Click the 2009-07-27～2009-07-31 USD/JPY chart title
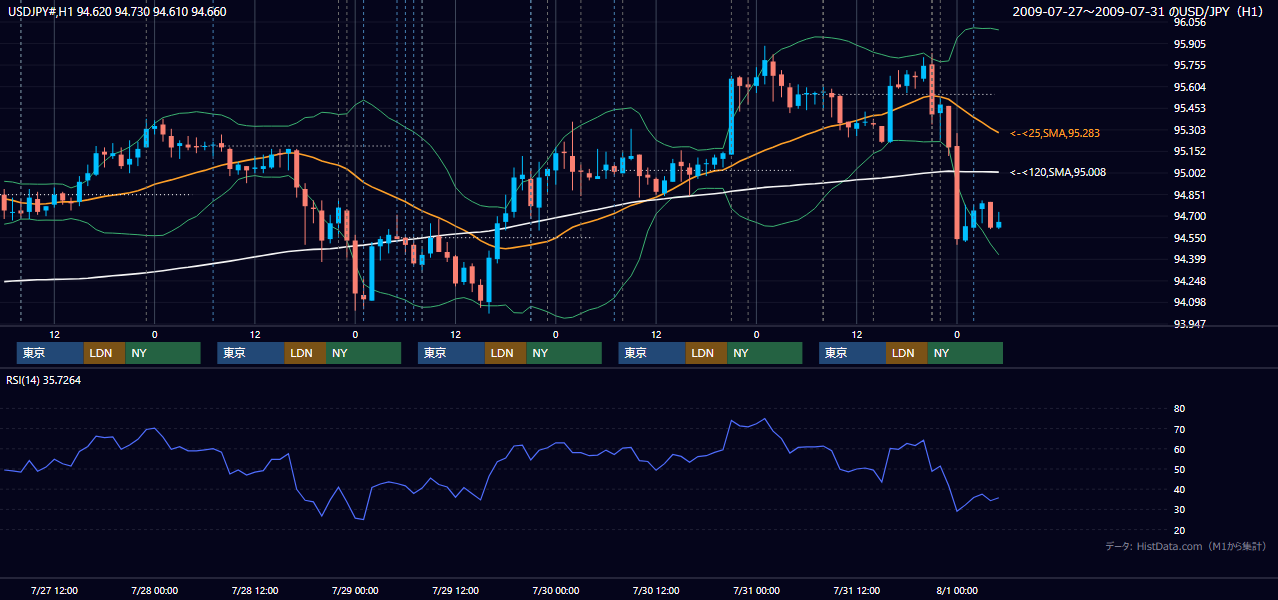1278x600 pixels. point(1139,12)
